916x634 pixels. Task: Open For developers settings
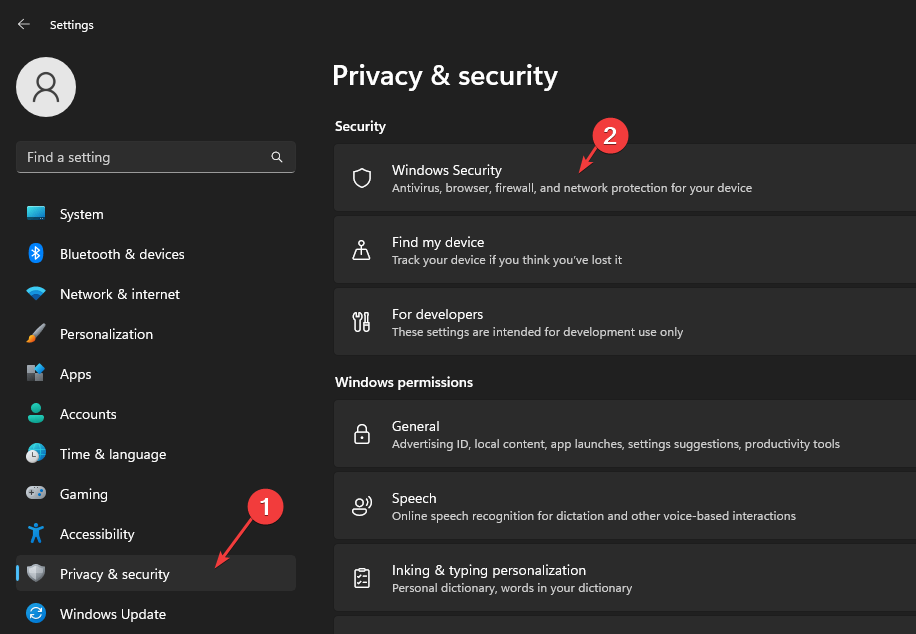(625, 321)
